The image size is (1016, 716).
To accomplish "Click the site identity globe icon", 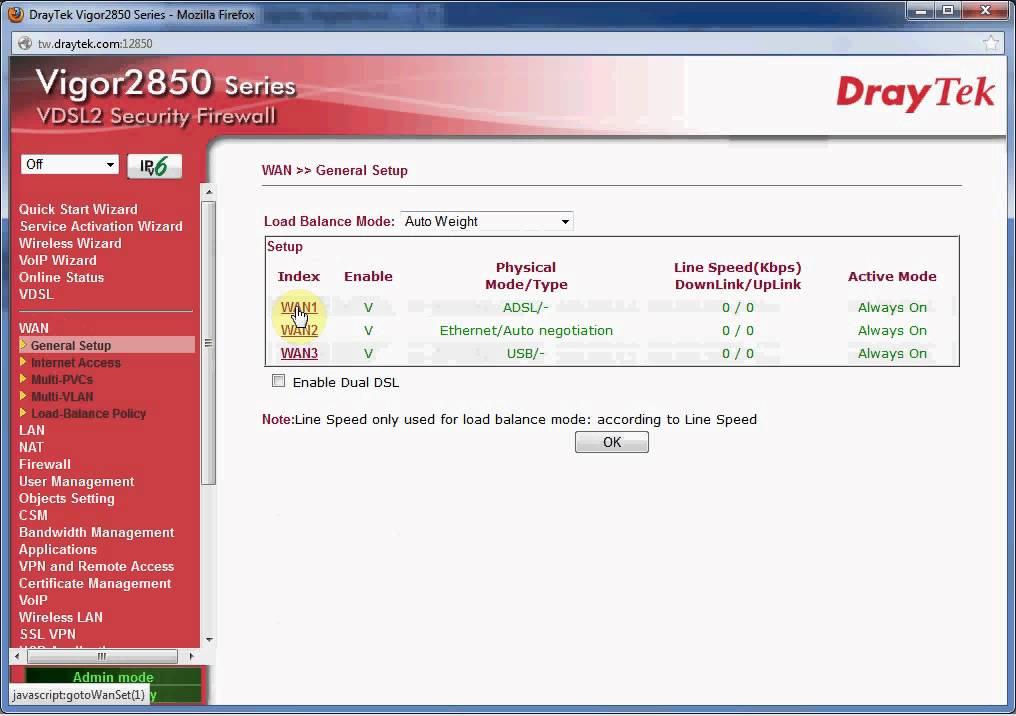I will pyautogui.click(x=25, y=43).
